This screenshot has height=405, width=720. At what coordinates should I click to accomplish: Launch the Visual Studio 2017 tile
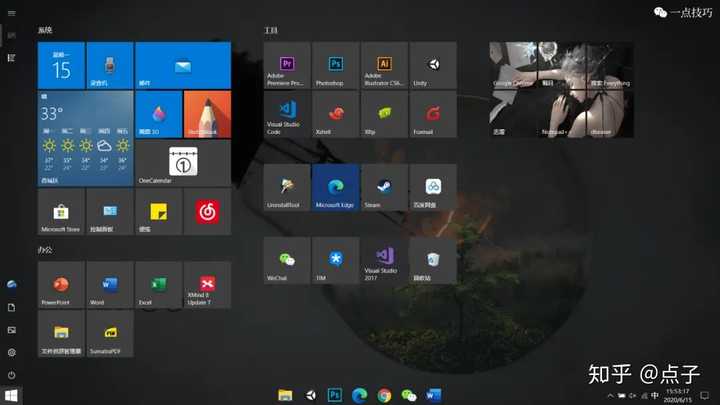[x=384, y=260]
